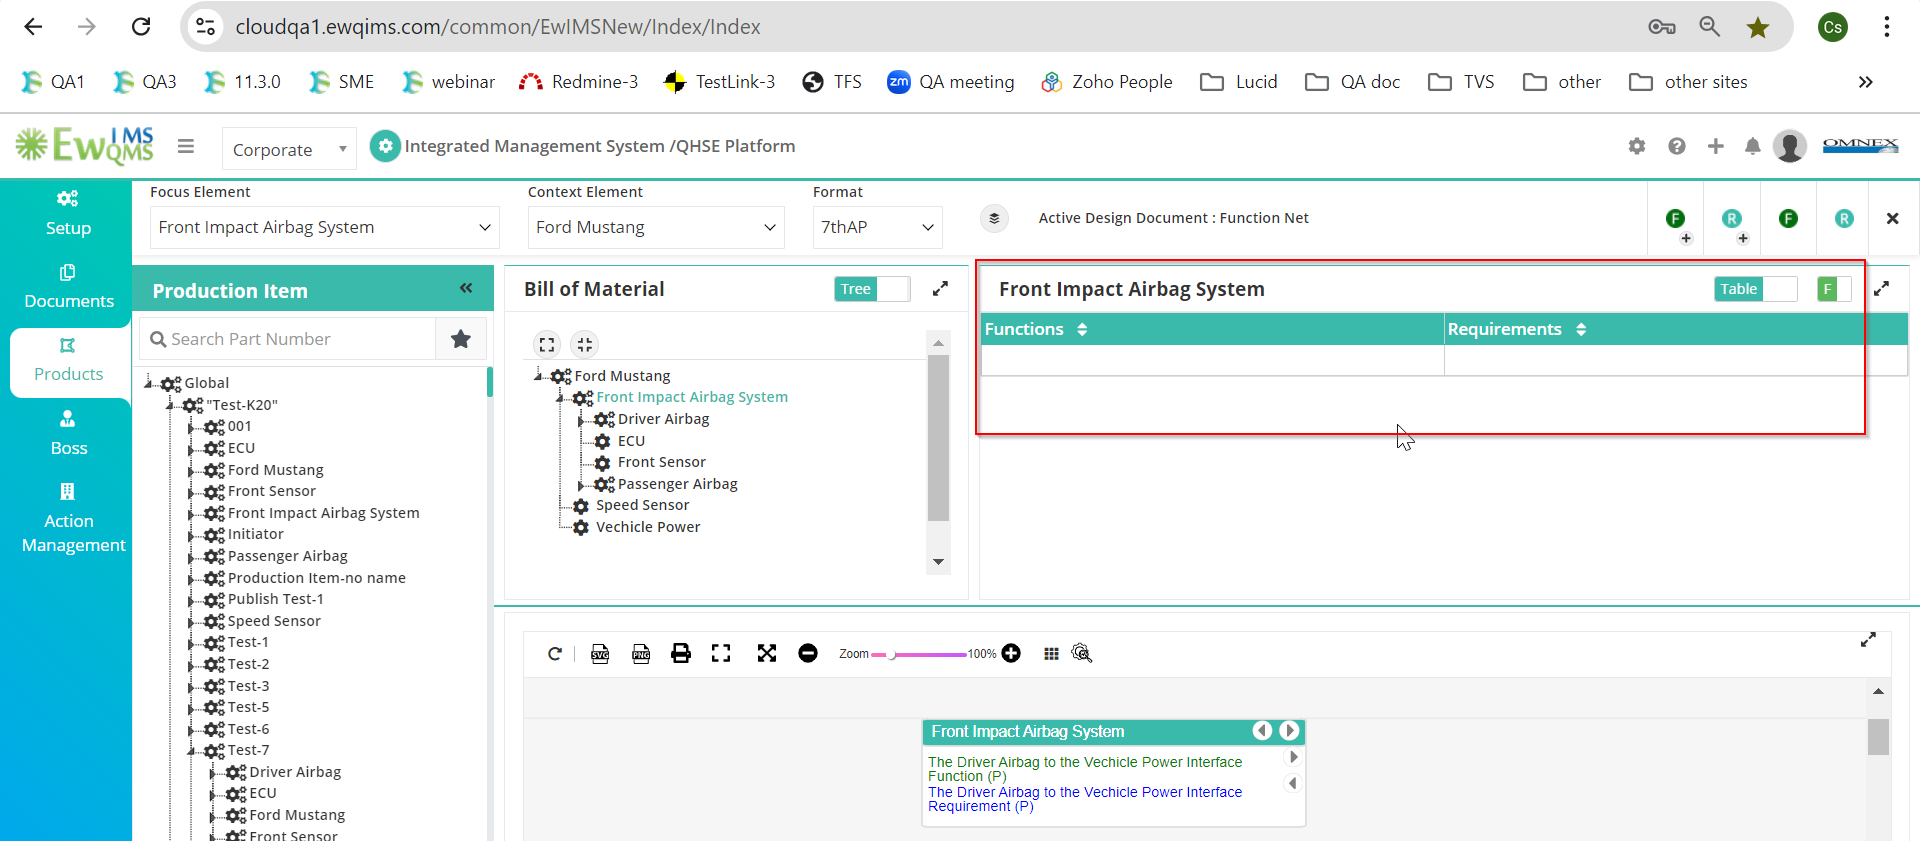
Task: Click the Zoom slider handle in diagram toolbar
Action: point(891,655)
